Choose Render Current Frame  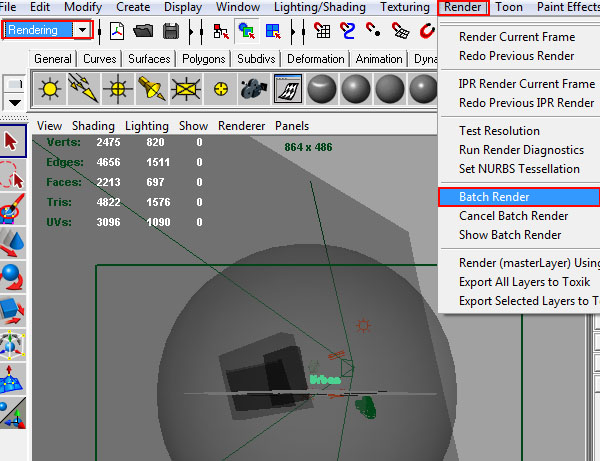[517, 37]
